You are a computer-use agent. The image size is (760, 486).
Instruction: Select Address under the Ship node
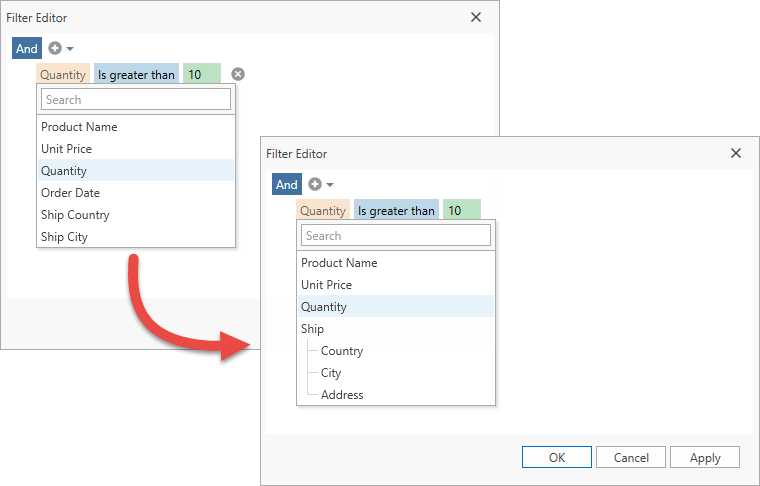[342, 395]
